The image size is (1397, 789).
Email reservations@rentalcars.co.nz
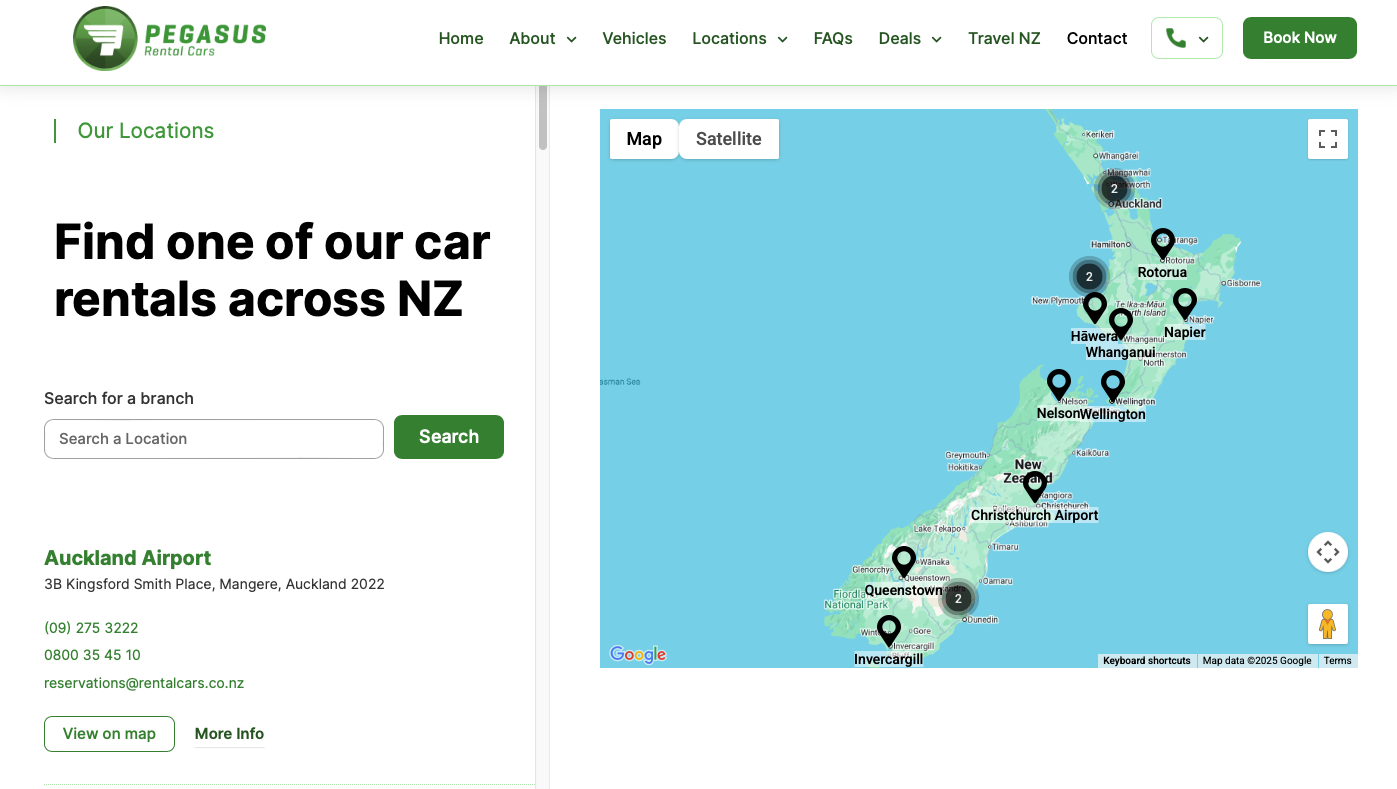coord(144,683)
